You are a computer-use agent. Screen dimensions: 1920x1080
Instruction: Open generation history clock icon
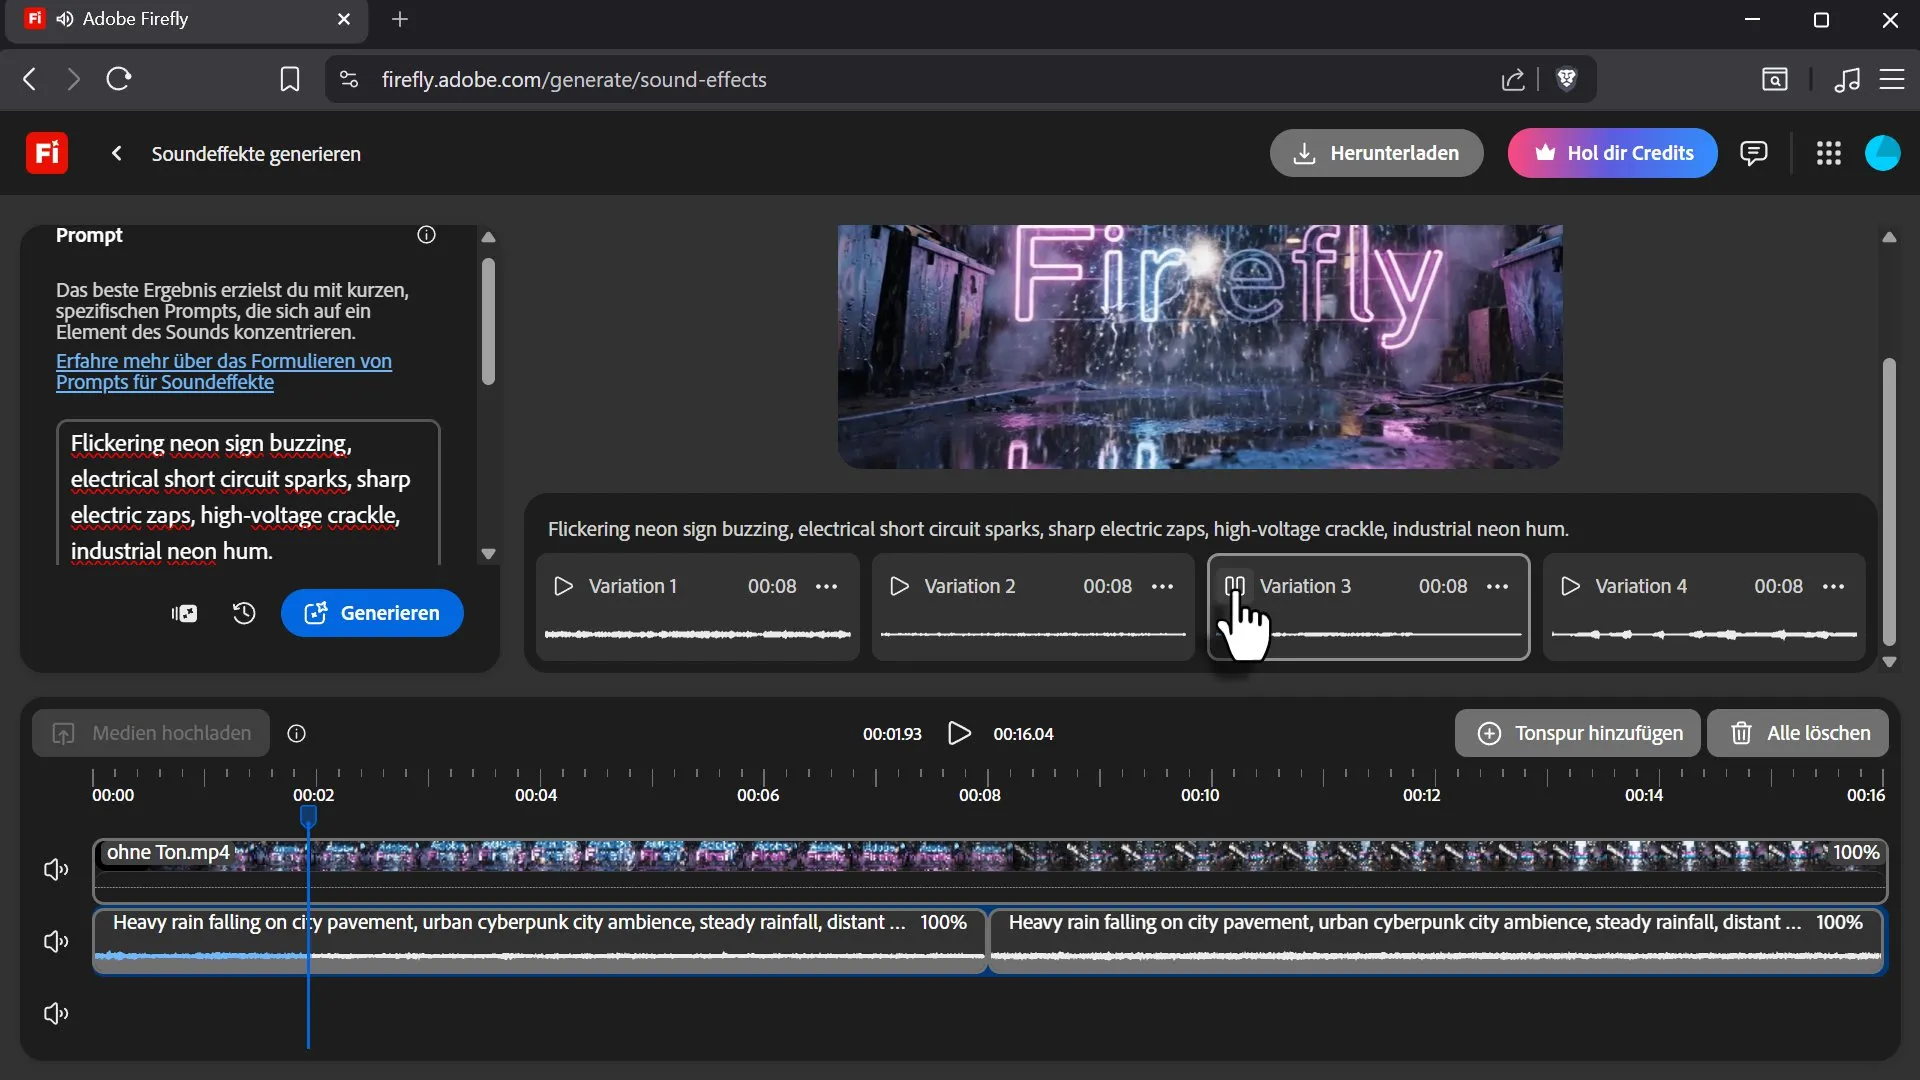pyautogui.click(x=244, y=613)
